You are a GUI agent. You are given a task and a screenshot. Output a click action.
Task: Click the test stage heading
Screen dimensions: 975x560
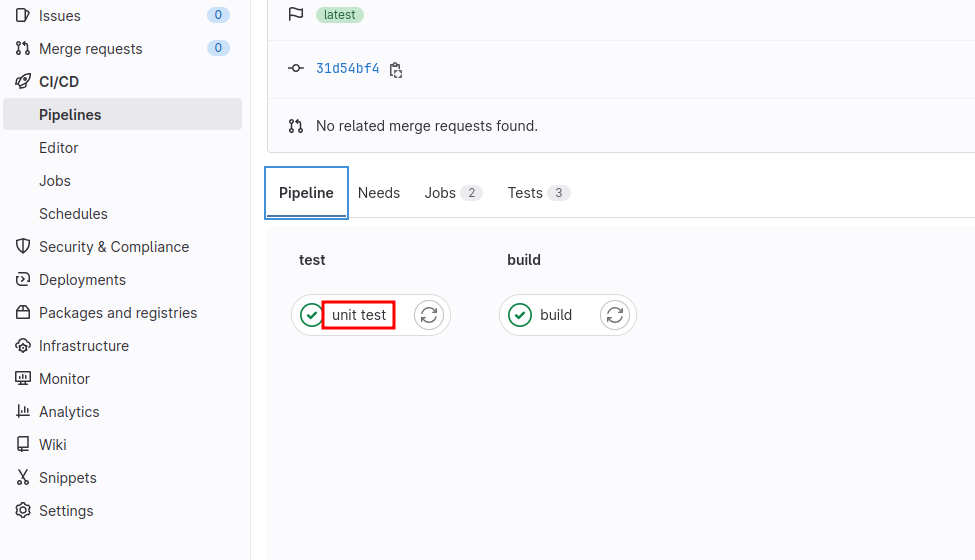(312, 260)
